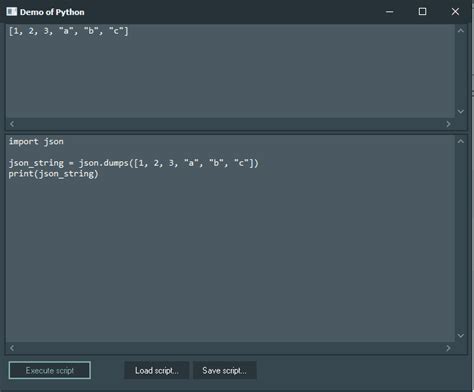Viewport: 474px width, 392px height.
Task: Click the print(json_string) line
Action: (54, 174)
